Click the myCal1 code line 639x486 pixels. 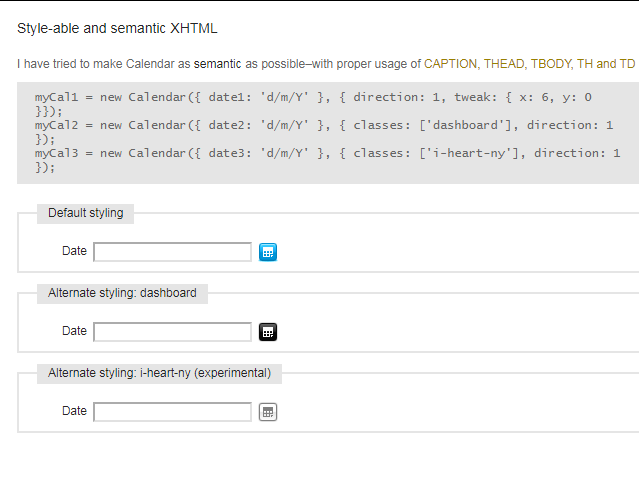point(313,104)
